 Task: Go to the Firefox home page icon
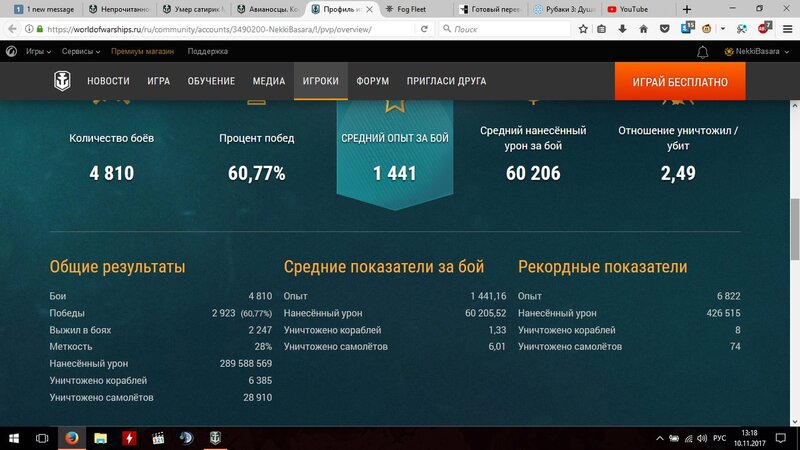pos(643,29)
